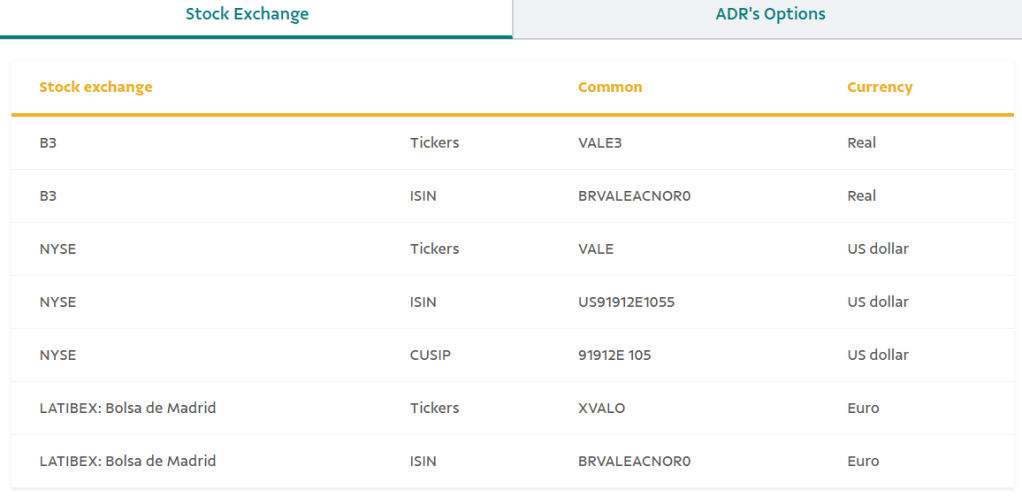Select the Stock Exchange tab
The width and height of the screenshot is (1022, 497).
point(247,15)
